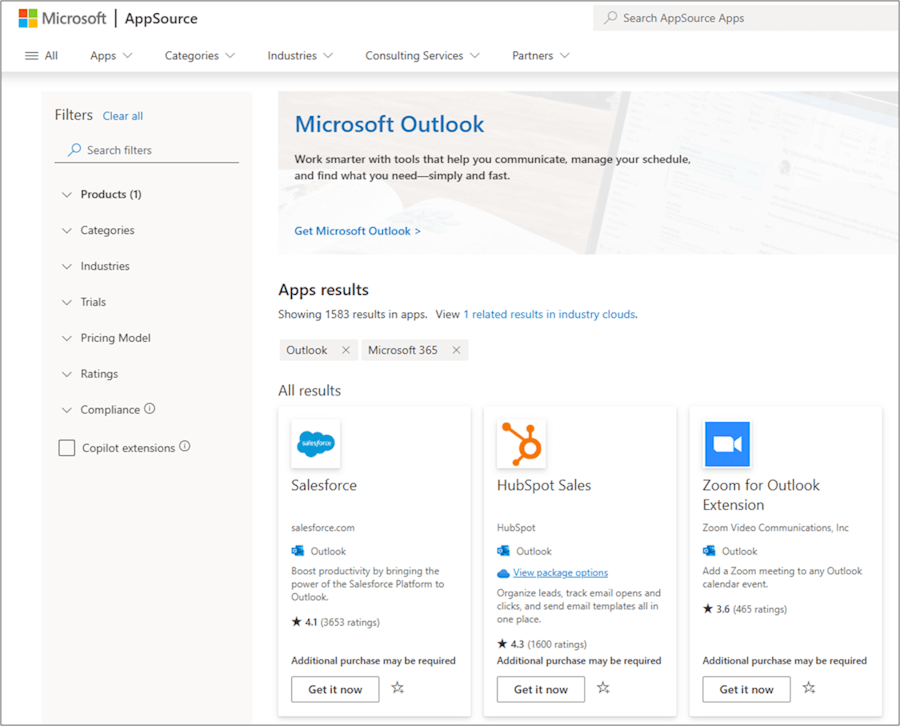Screen dimensions: 900x726
Task: Add Salesforce to favorites with the star icon
Action: coord(397,689)
